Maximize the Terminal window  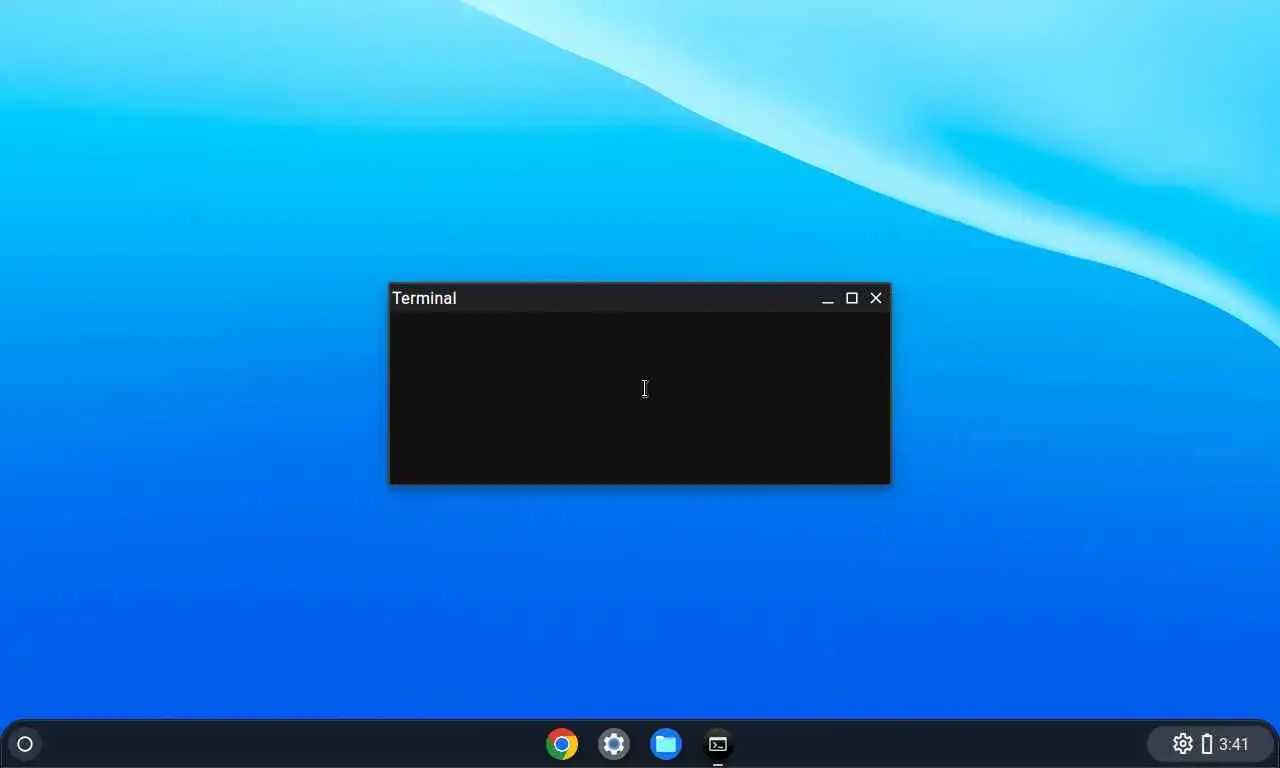click(x=852, y=298)
